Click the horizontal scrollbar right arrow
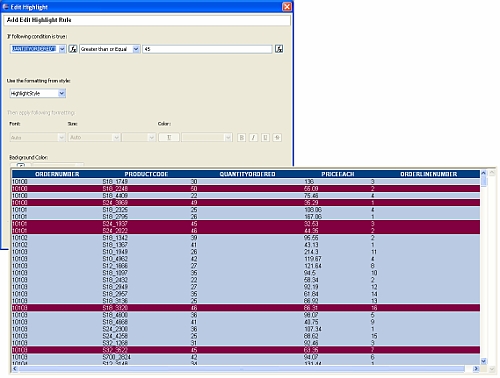Viewport: 500px width, 378px height. pos(476,369)
